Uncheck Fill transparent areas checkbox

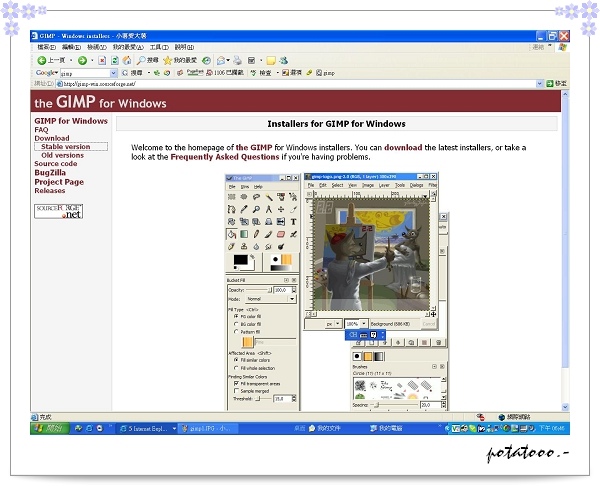(236, 383)
